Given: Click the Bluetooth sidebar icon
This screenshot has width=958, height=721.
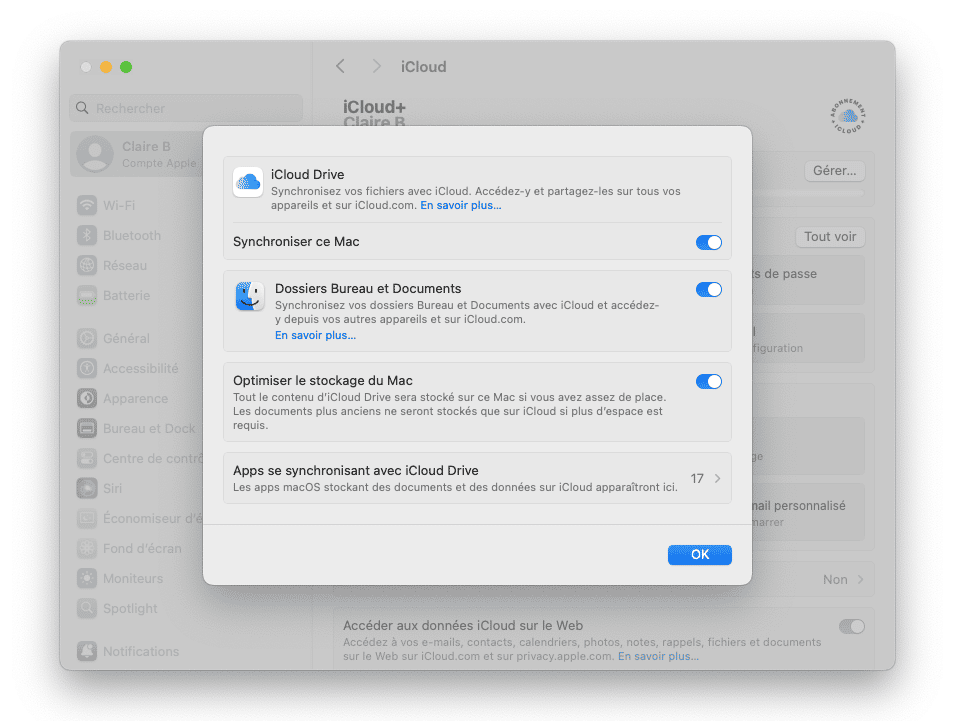Looking at the screenshot, I should click(87, 235).
